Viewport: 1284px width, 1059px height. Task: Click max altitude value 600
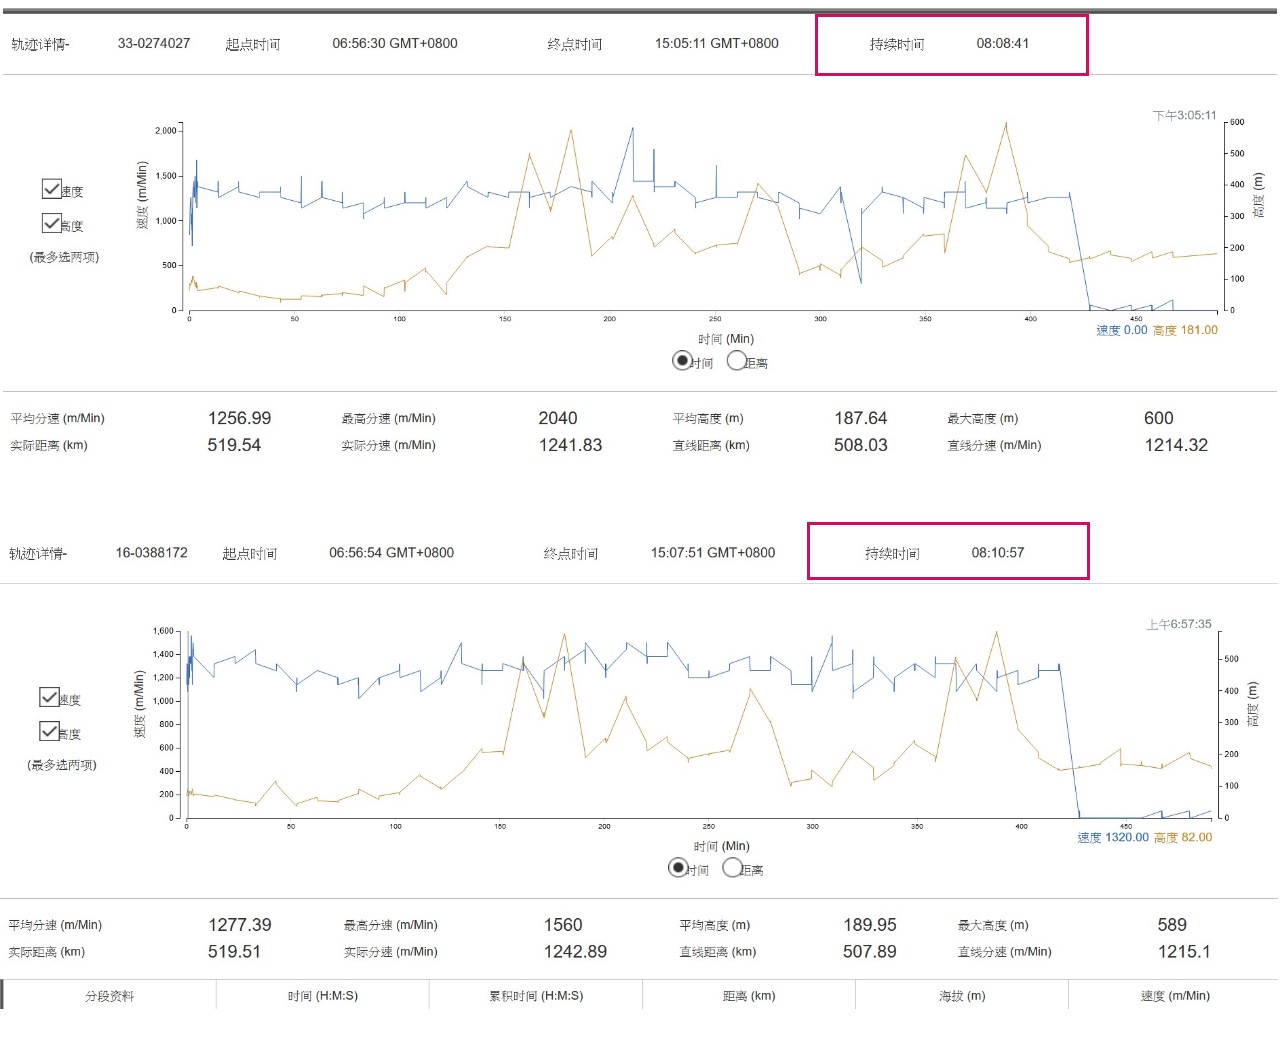[1159, 418]
